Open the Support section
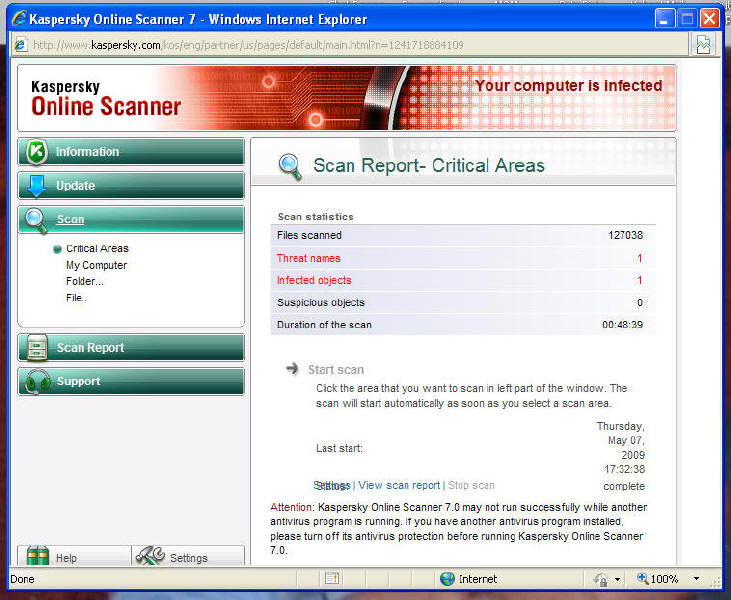The image size is (731, 600). (x=78, y=382)
